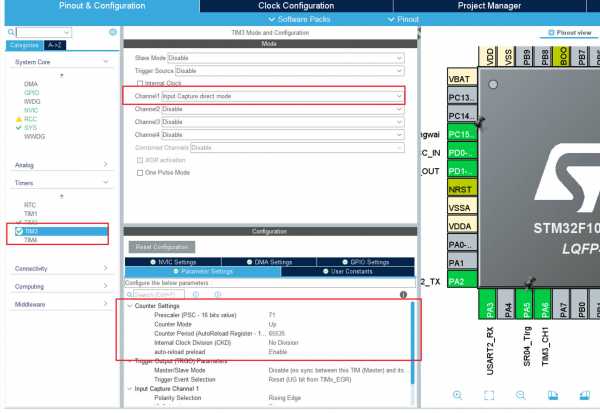Screen dimensions: 600x413
Task: Open the User Constants tab
Action: click(347, 271)
